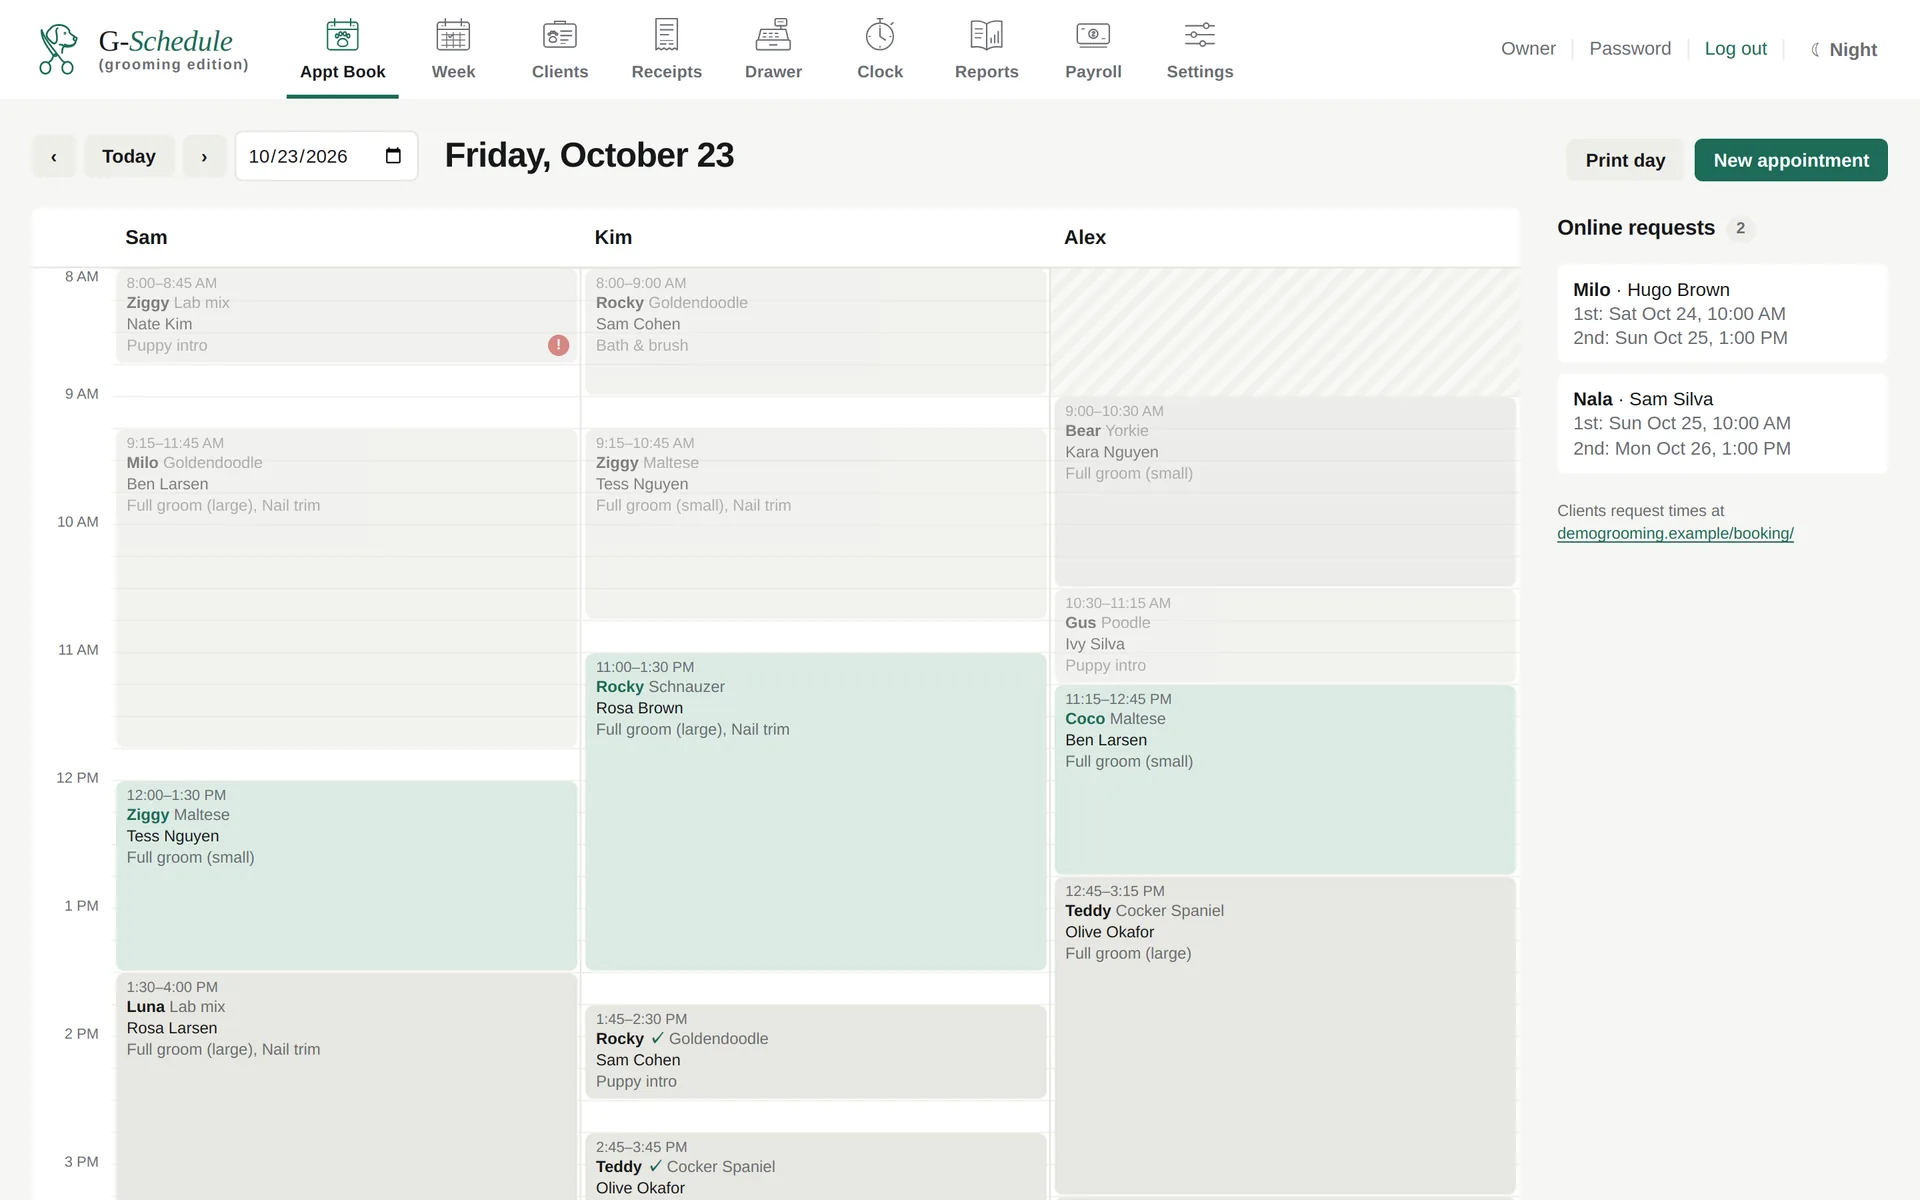
Task: Open Coco Maltese 11:15–12:45 PM appointment
Action: point(1285,779)
